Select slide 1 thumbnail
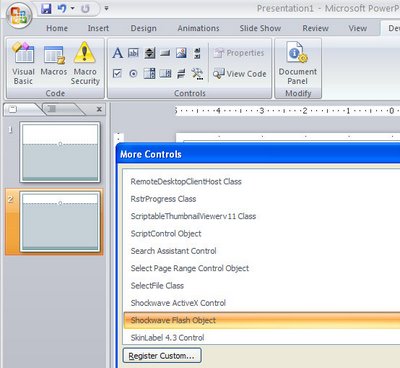The image size is (400, 368). point(60,152)
